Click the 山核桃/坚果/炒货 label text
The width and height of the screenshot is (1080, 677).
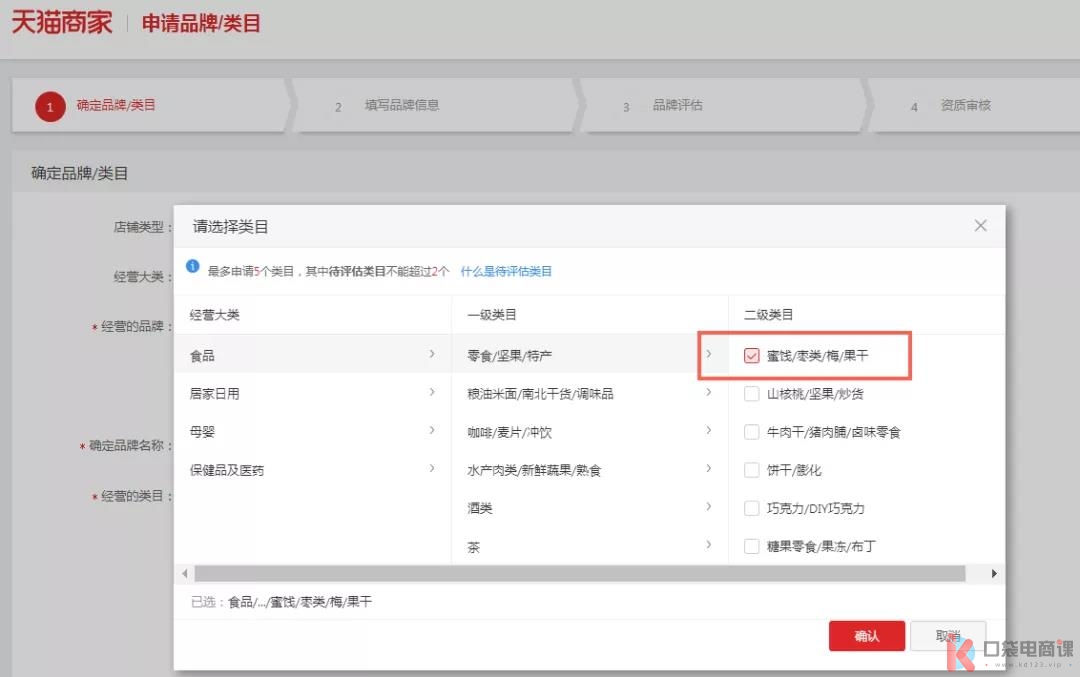[815, 394]
